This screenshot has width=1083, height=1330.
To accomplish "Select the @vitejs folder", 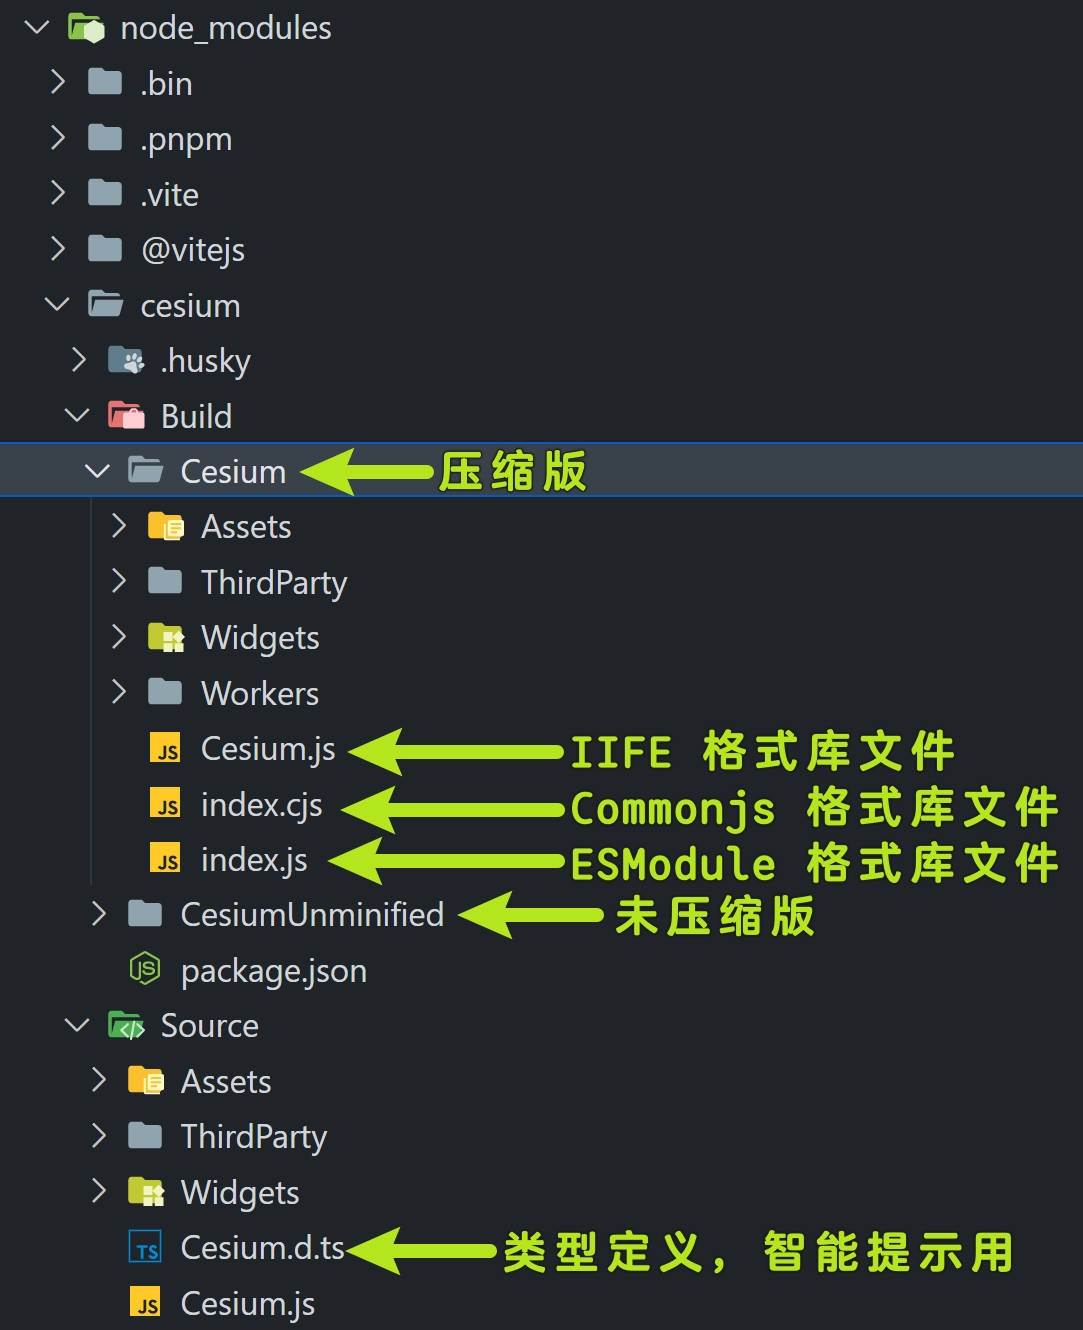I will 193,249.
